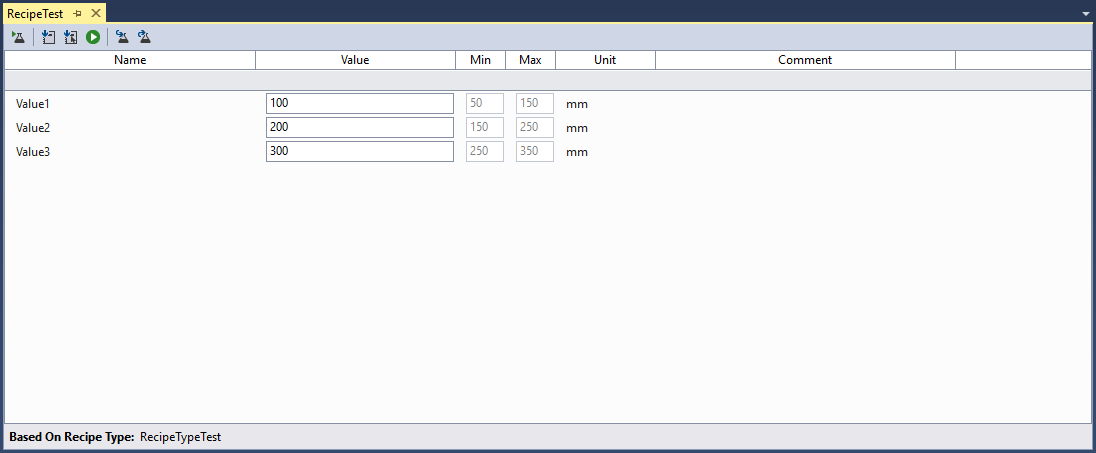Click the Unit column header
Image resolution: width=1096 pixels, height=453 pixels.
pos(605,60)
